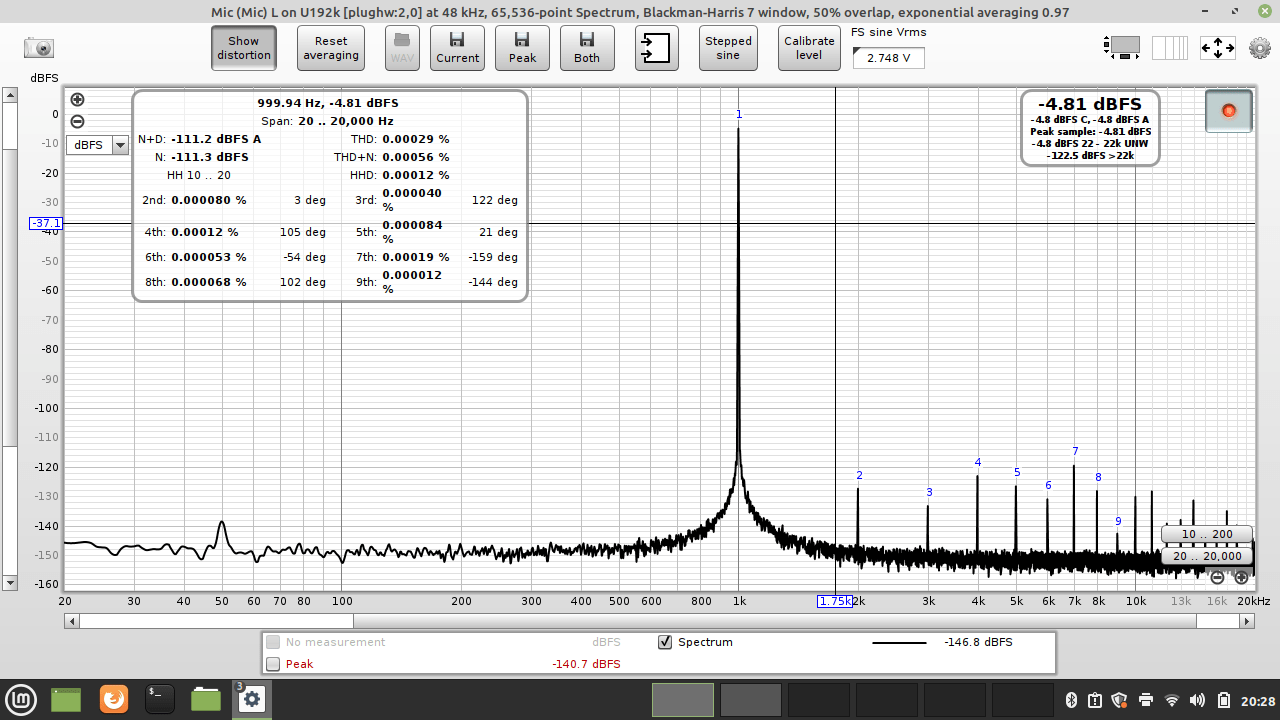Zoom out horizontal axis minus icon
The height and width of the screenshot is (720, 1280).
click(1217, 577)
